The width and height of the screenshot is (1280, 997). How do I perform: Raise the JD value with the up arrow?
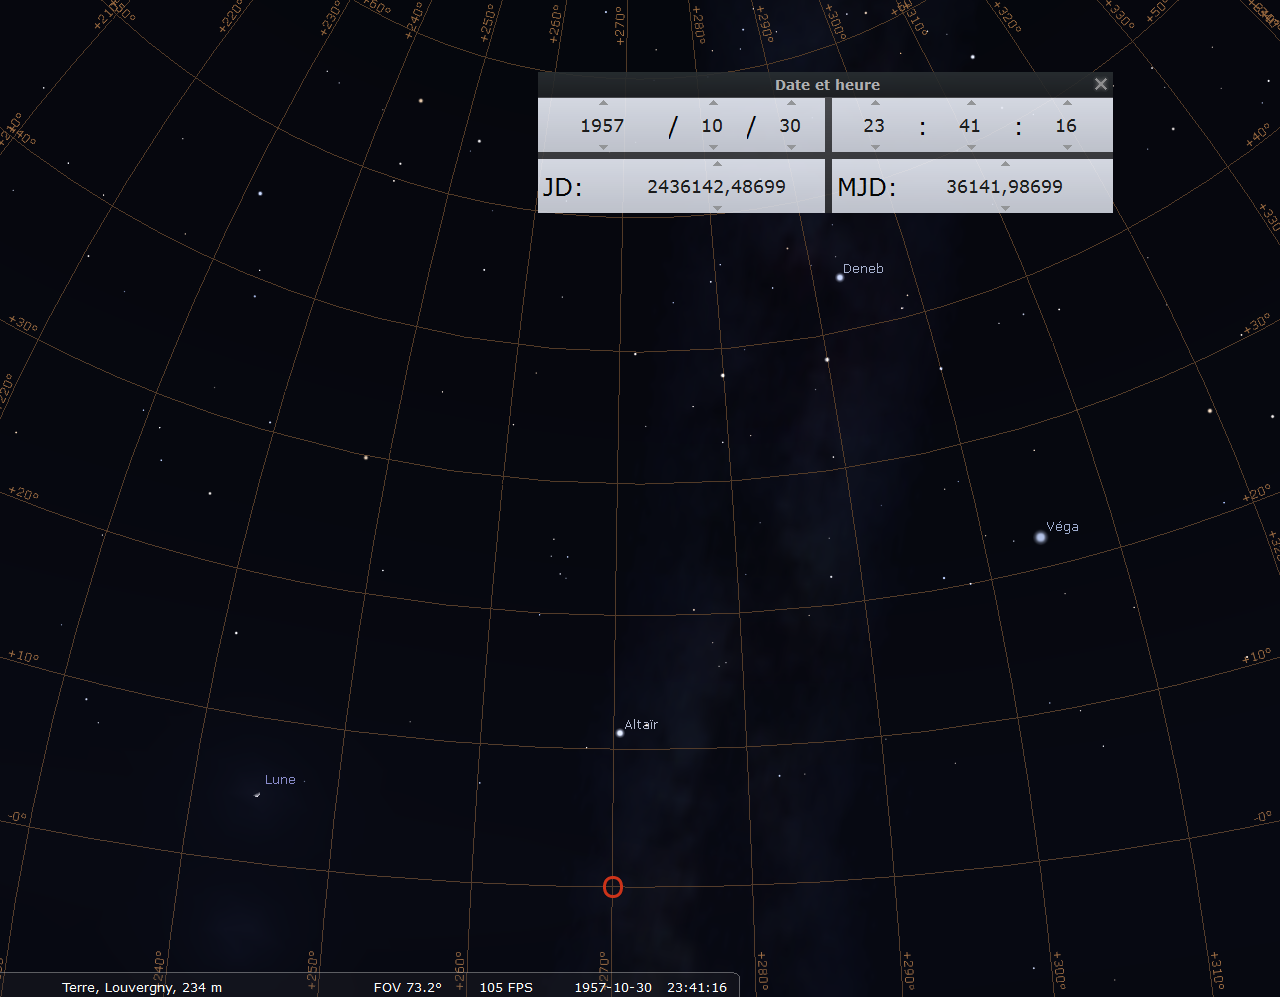coord(717,164)
